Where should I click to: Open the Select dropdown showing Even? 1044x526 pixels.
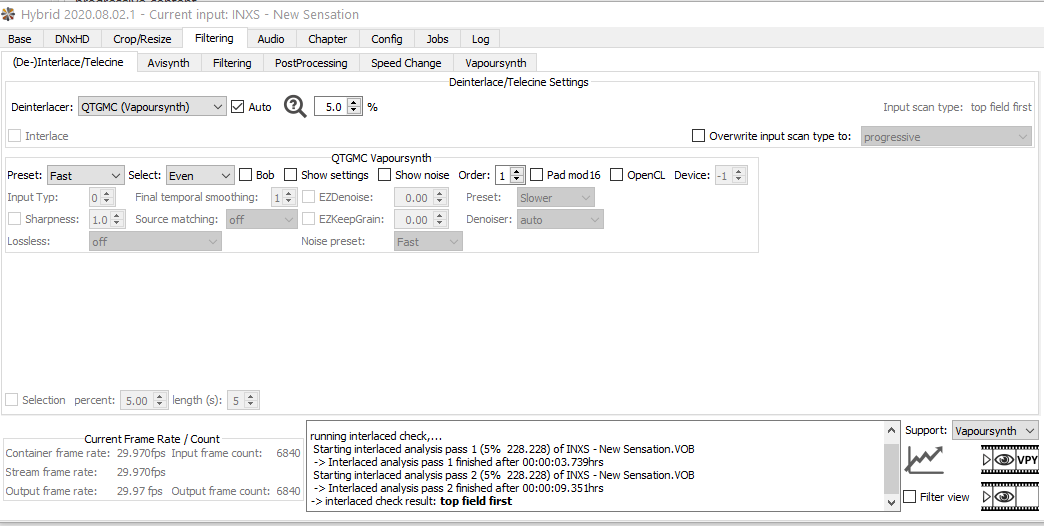tap(200, 176)
